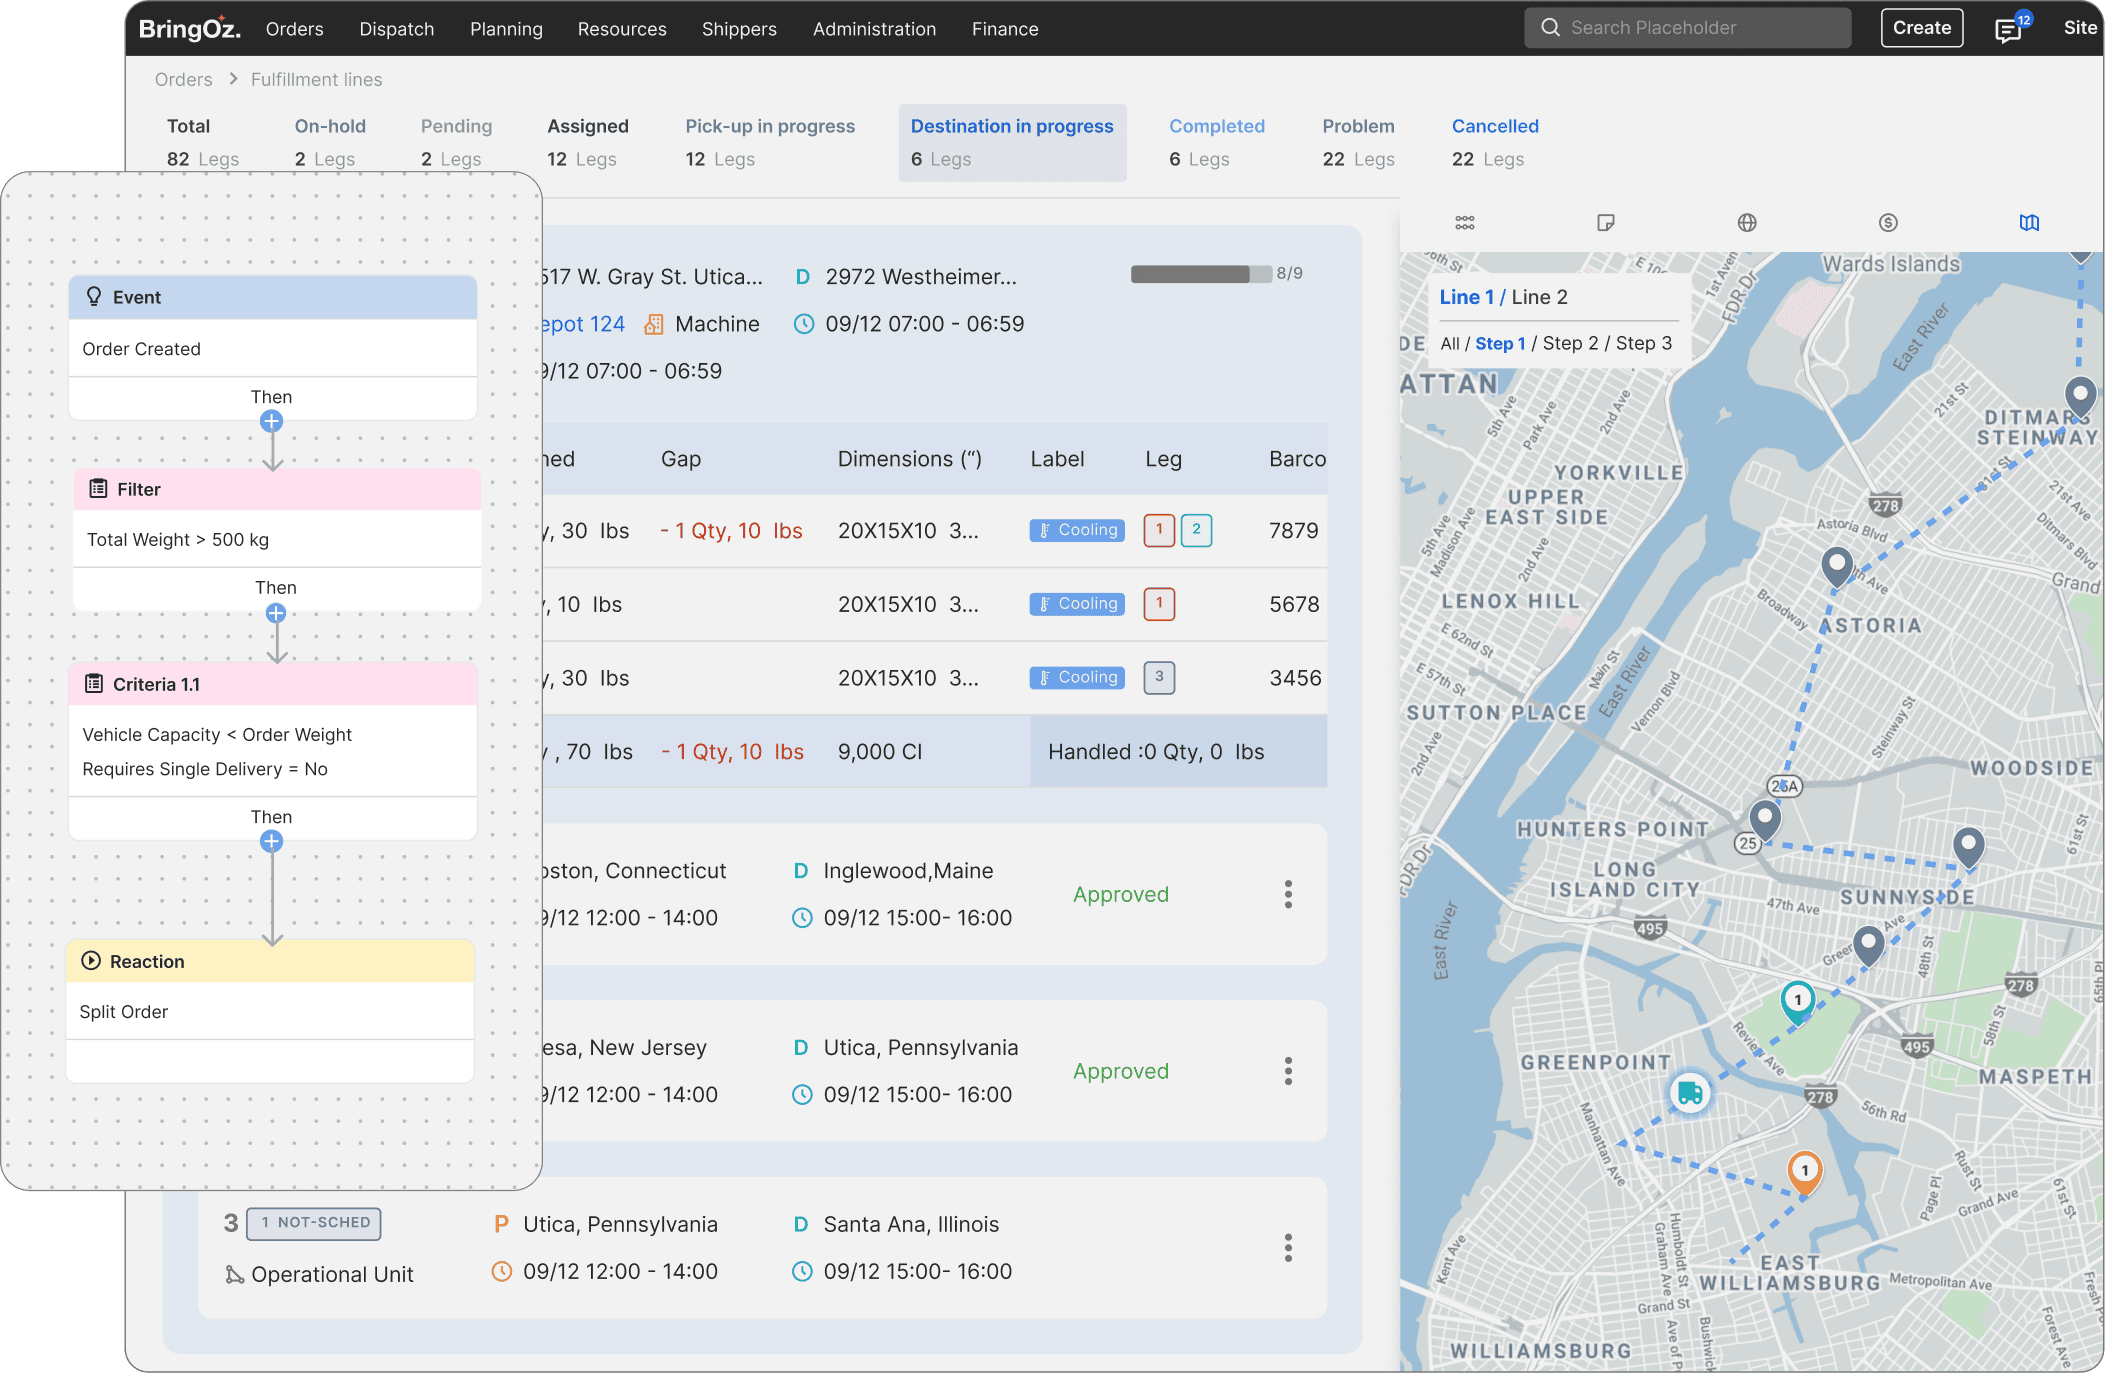Show All steps in map legend
The image size is (2105, 1373).
pyautogui.click(x=1450, y=343)
